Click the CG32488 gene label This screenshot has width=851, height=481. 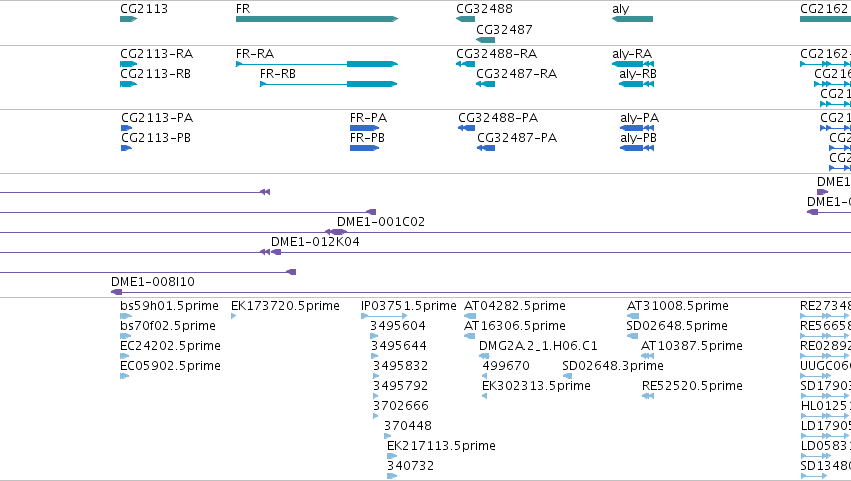484,9
